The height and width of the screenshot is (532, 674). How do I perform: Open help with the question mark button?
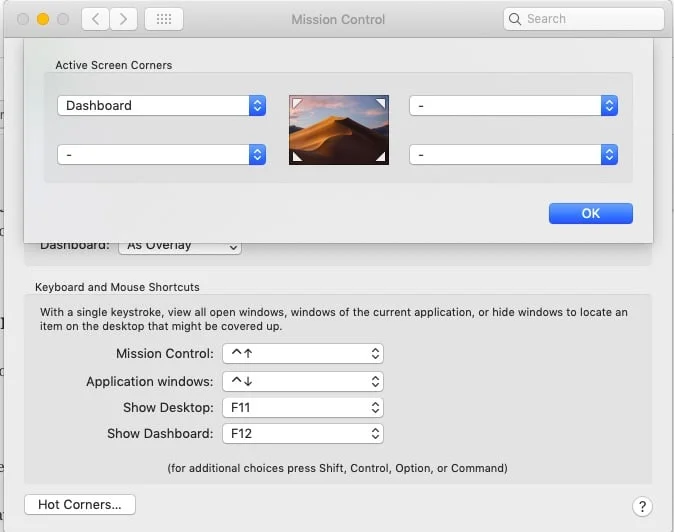pyautogui.click(x=642, y=507)
